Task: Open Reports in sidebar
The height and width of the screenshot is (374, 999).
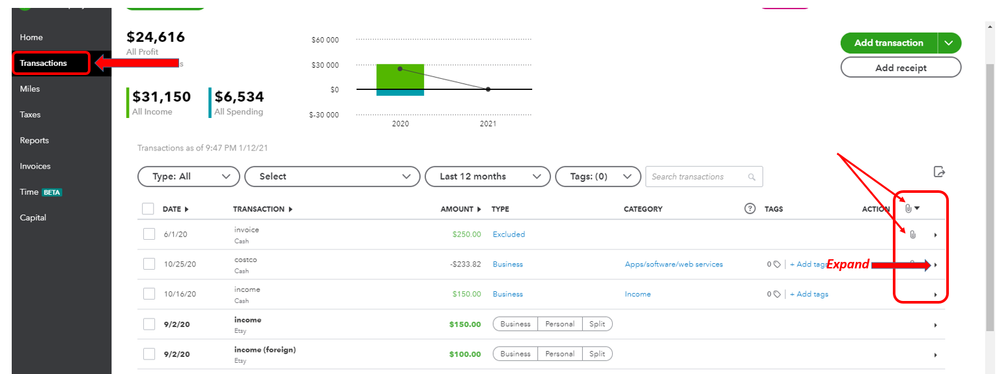Action: (34, 140)
